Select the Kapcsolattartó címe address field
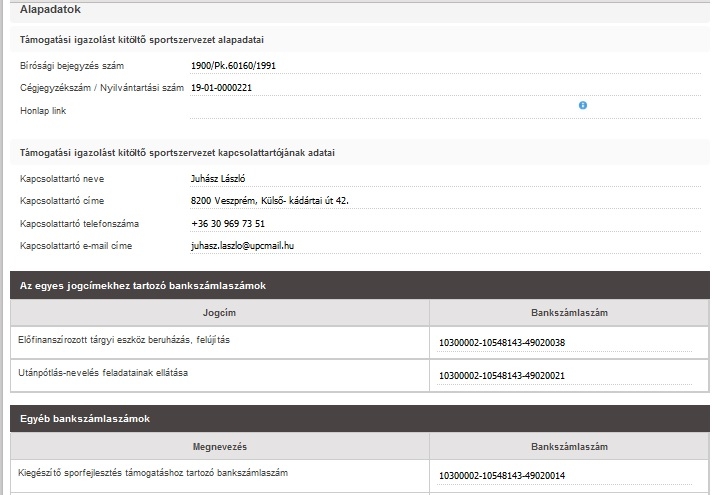The height and width of the screenshot is (495, 713). (269, 201)
